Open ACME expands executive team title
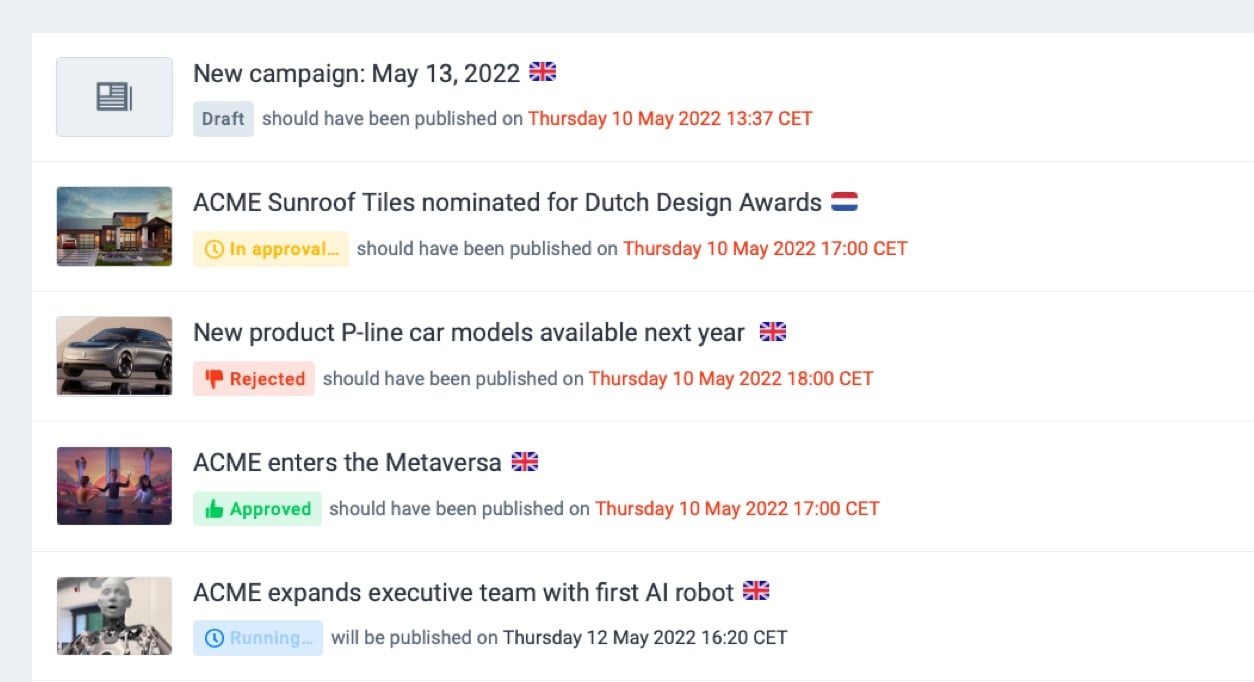 [463, 592]
